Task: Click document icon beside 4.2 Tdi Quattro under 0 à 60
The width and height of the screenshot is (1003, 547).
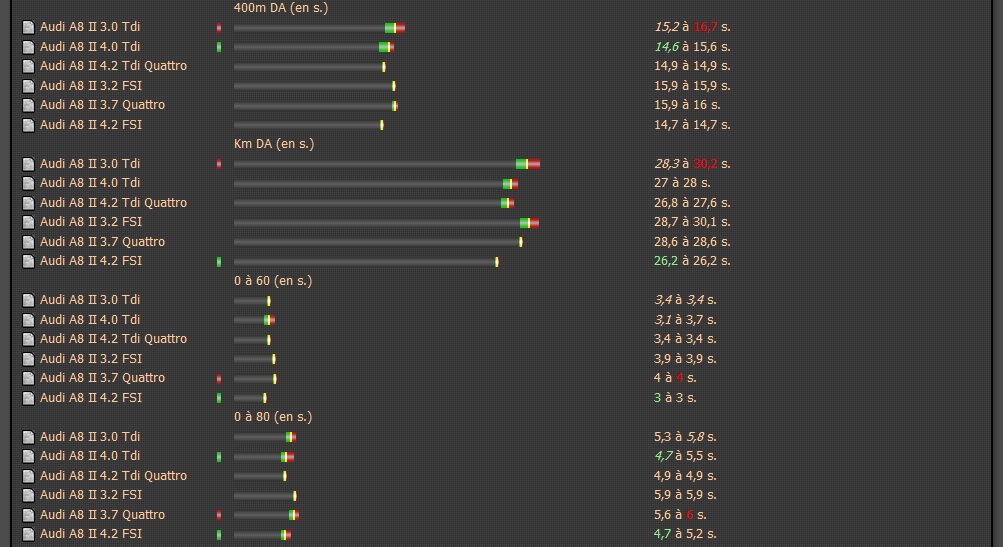Action: [28, 339]
